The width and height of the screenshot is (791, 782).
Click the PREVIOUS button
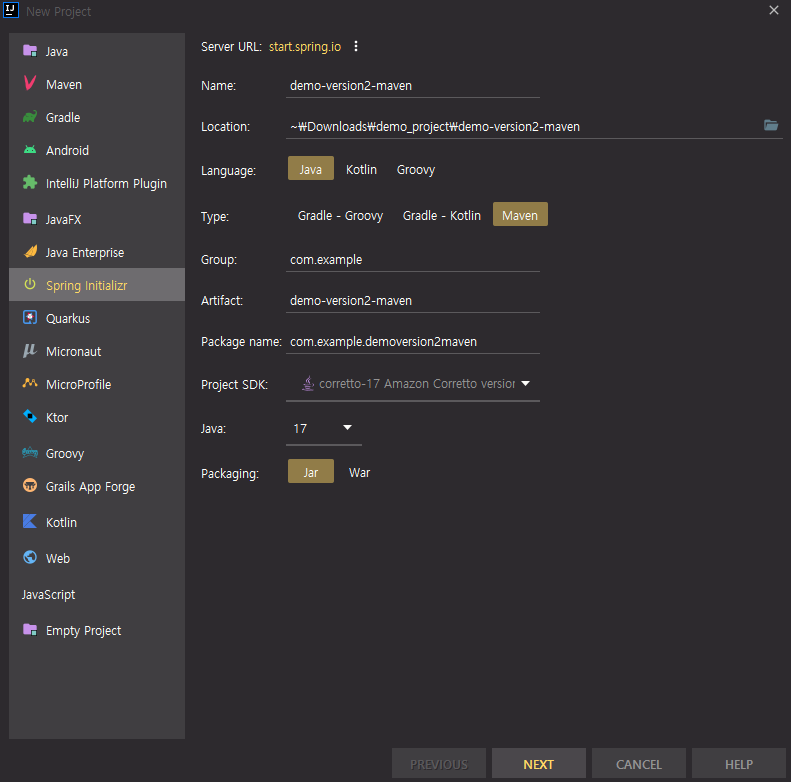439,764
